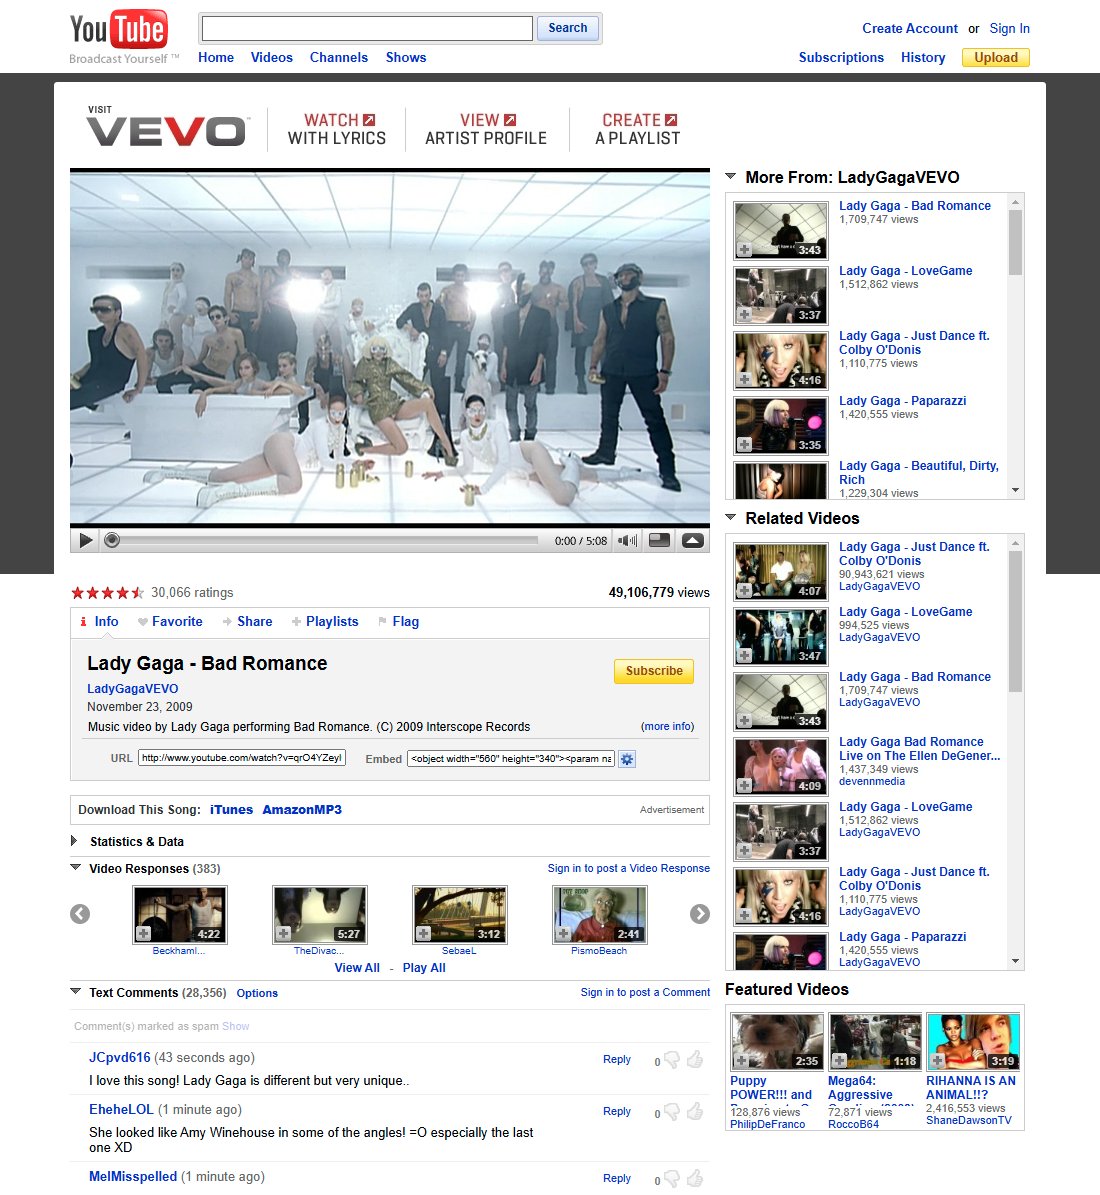Download song from AmazonMP3
Screen dimensions: 1100x1195
[x=302, y=809]
